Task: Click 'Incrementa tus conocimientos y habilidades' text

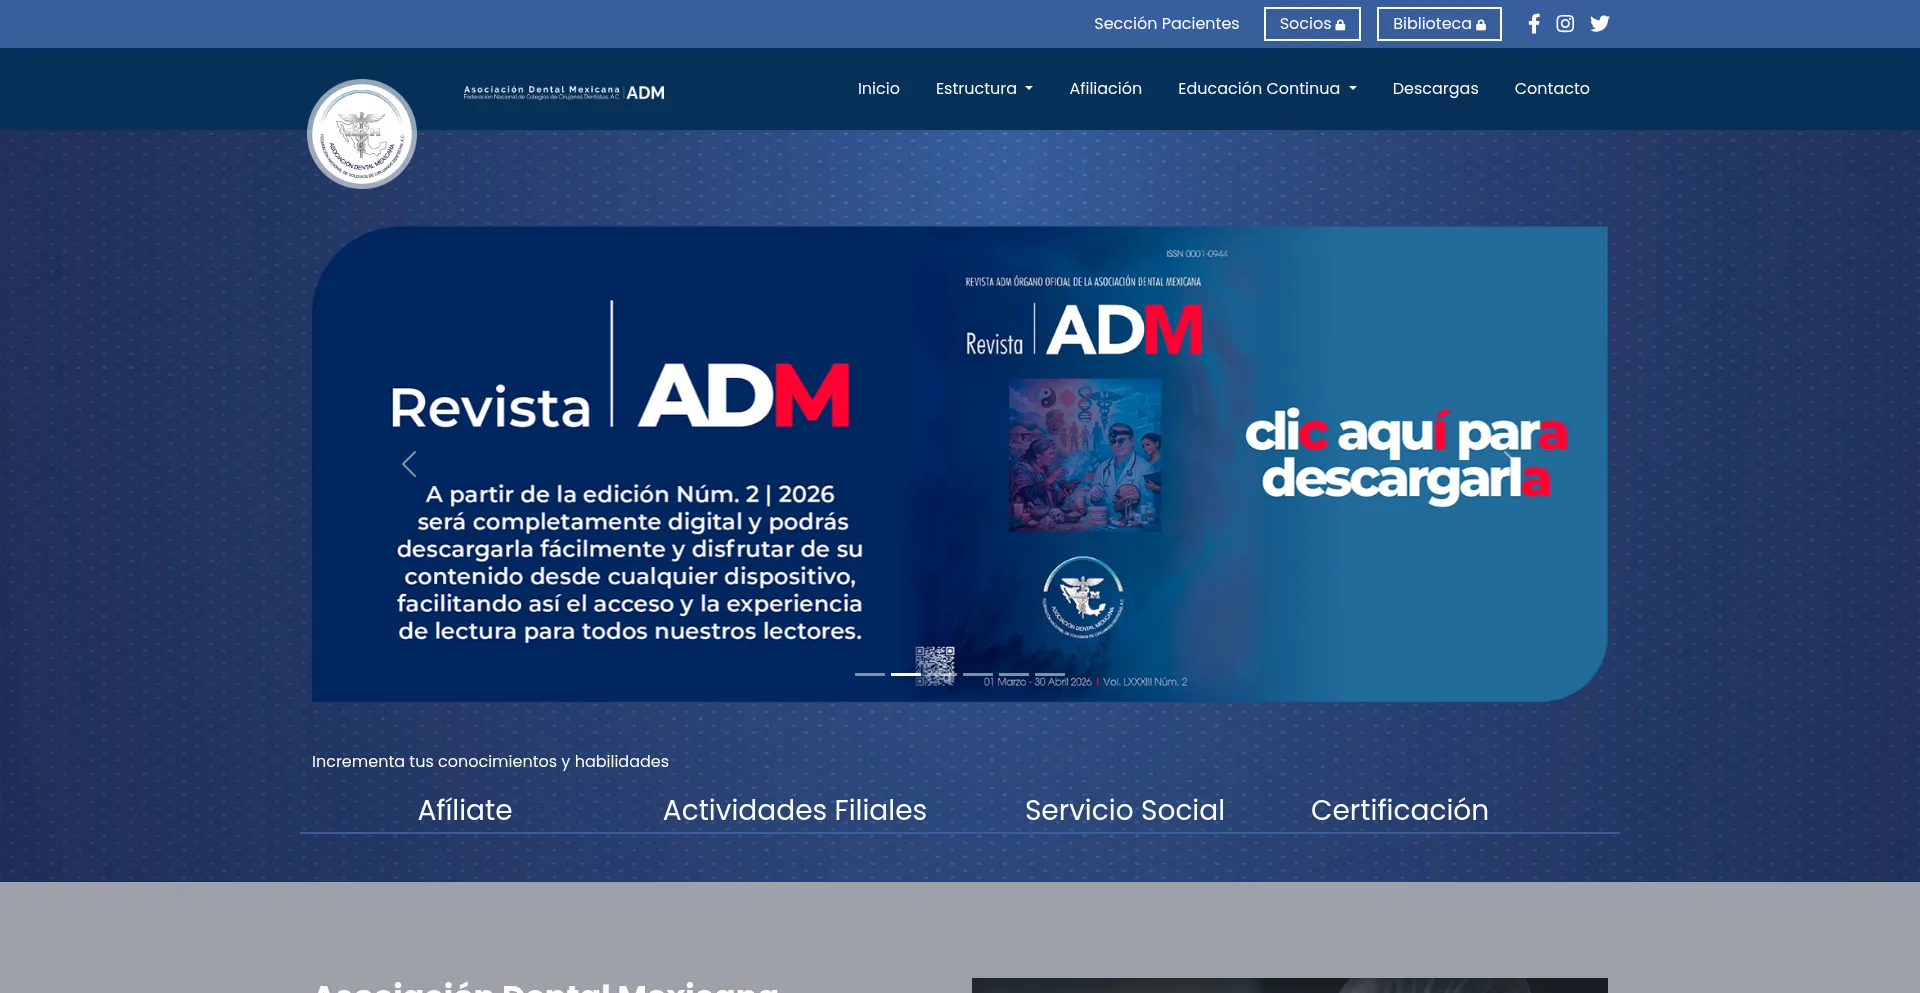Action: [x=490, y=762]
